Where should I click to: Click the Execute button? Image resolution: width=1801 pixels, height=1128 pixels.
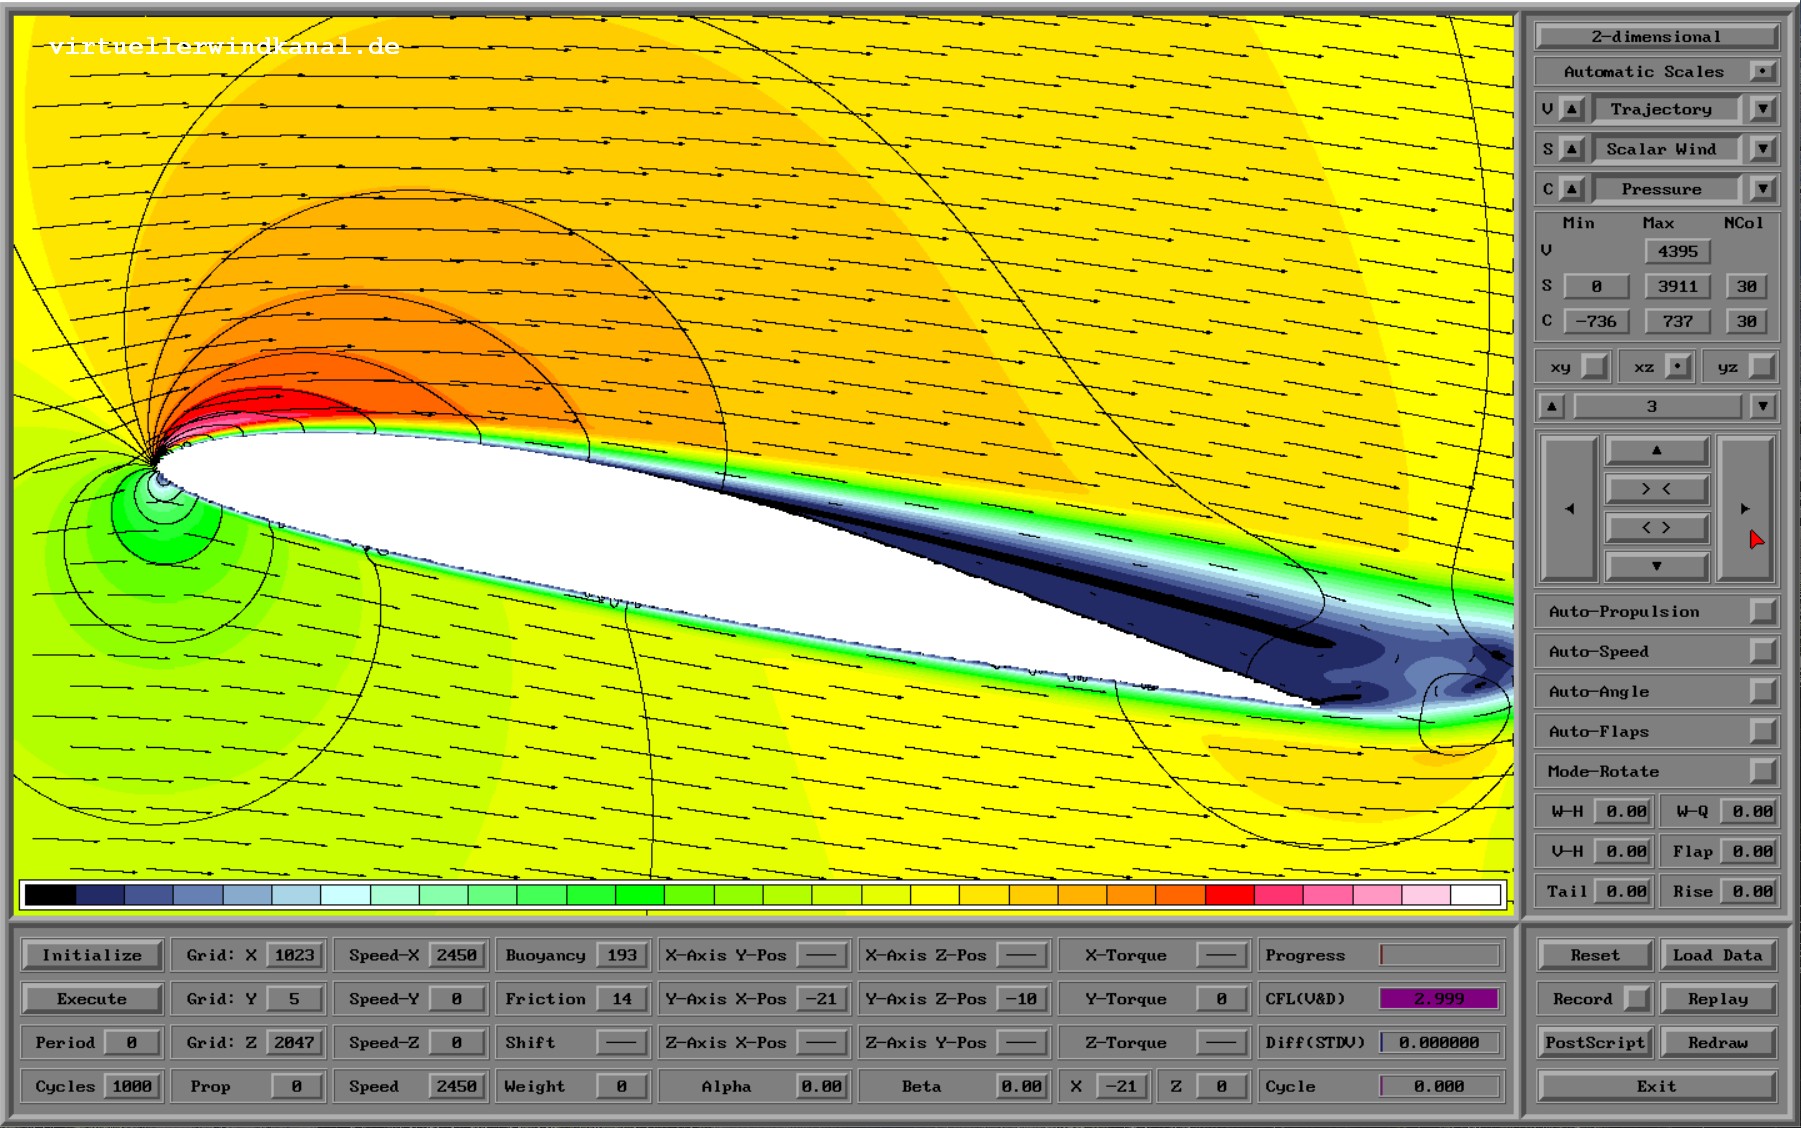pos(92,998)
